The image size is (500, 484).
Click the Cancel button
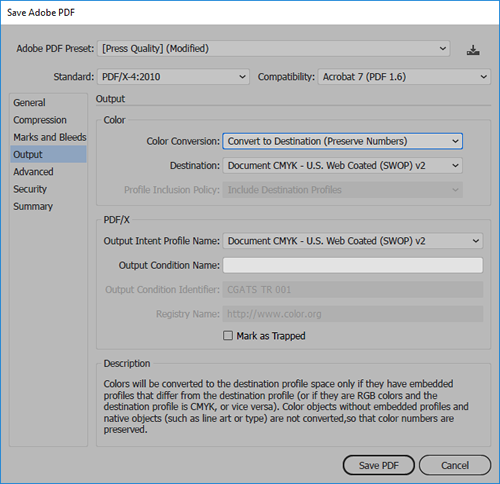pos(455,465)
